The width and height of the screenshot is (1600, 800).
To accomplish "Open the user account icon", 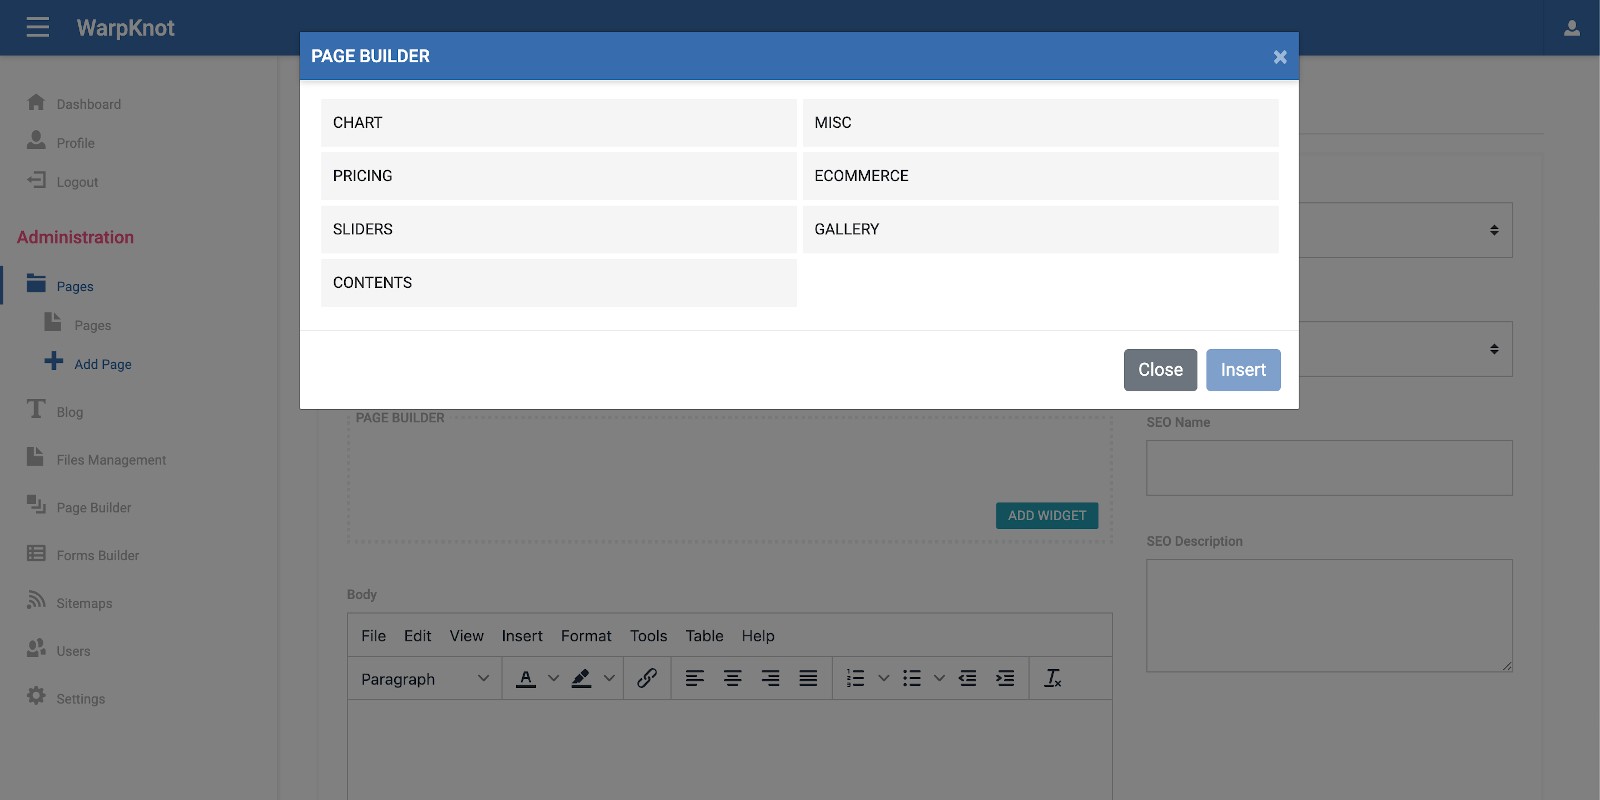I will coord(1572,28).
